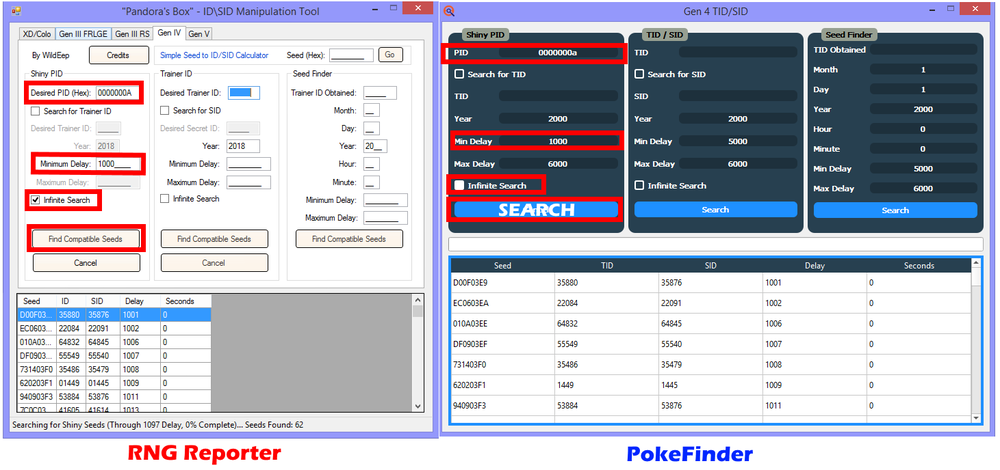1000x470 pixels.
Task: Check Search for TID in PokeFinder
Action: click(459, 74)
